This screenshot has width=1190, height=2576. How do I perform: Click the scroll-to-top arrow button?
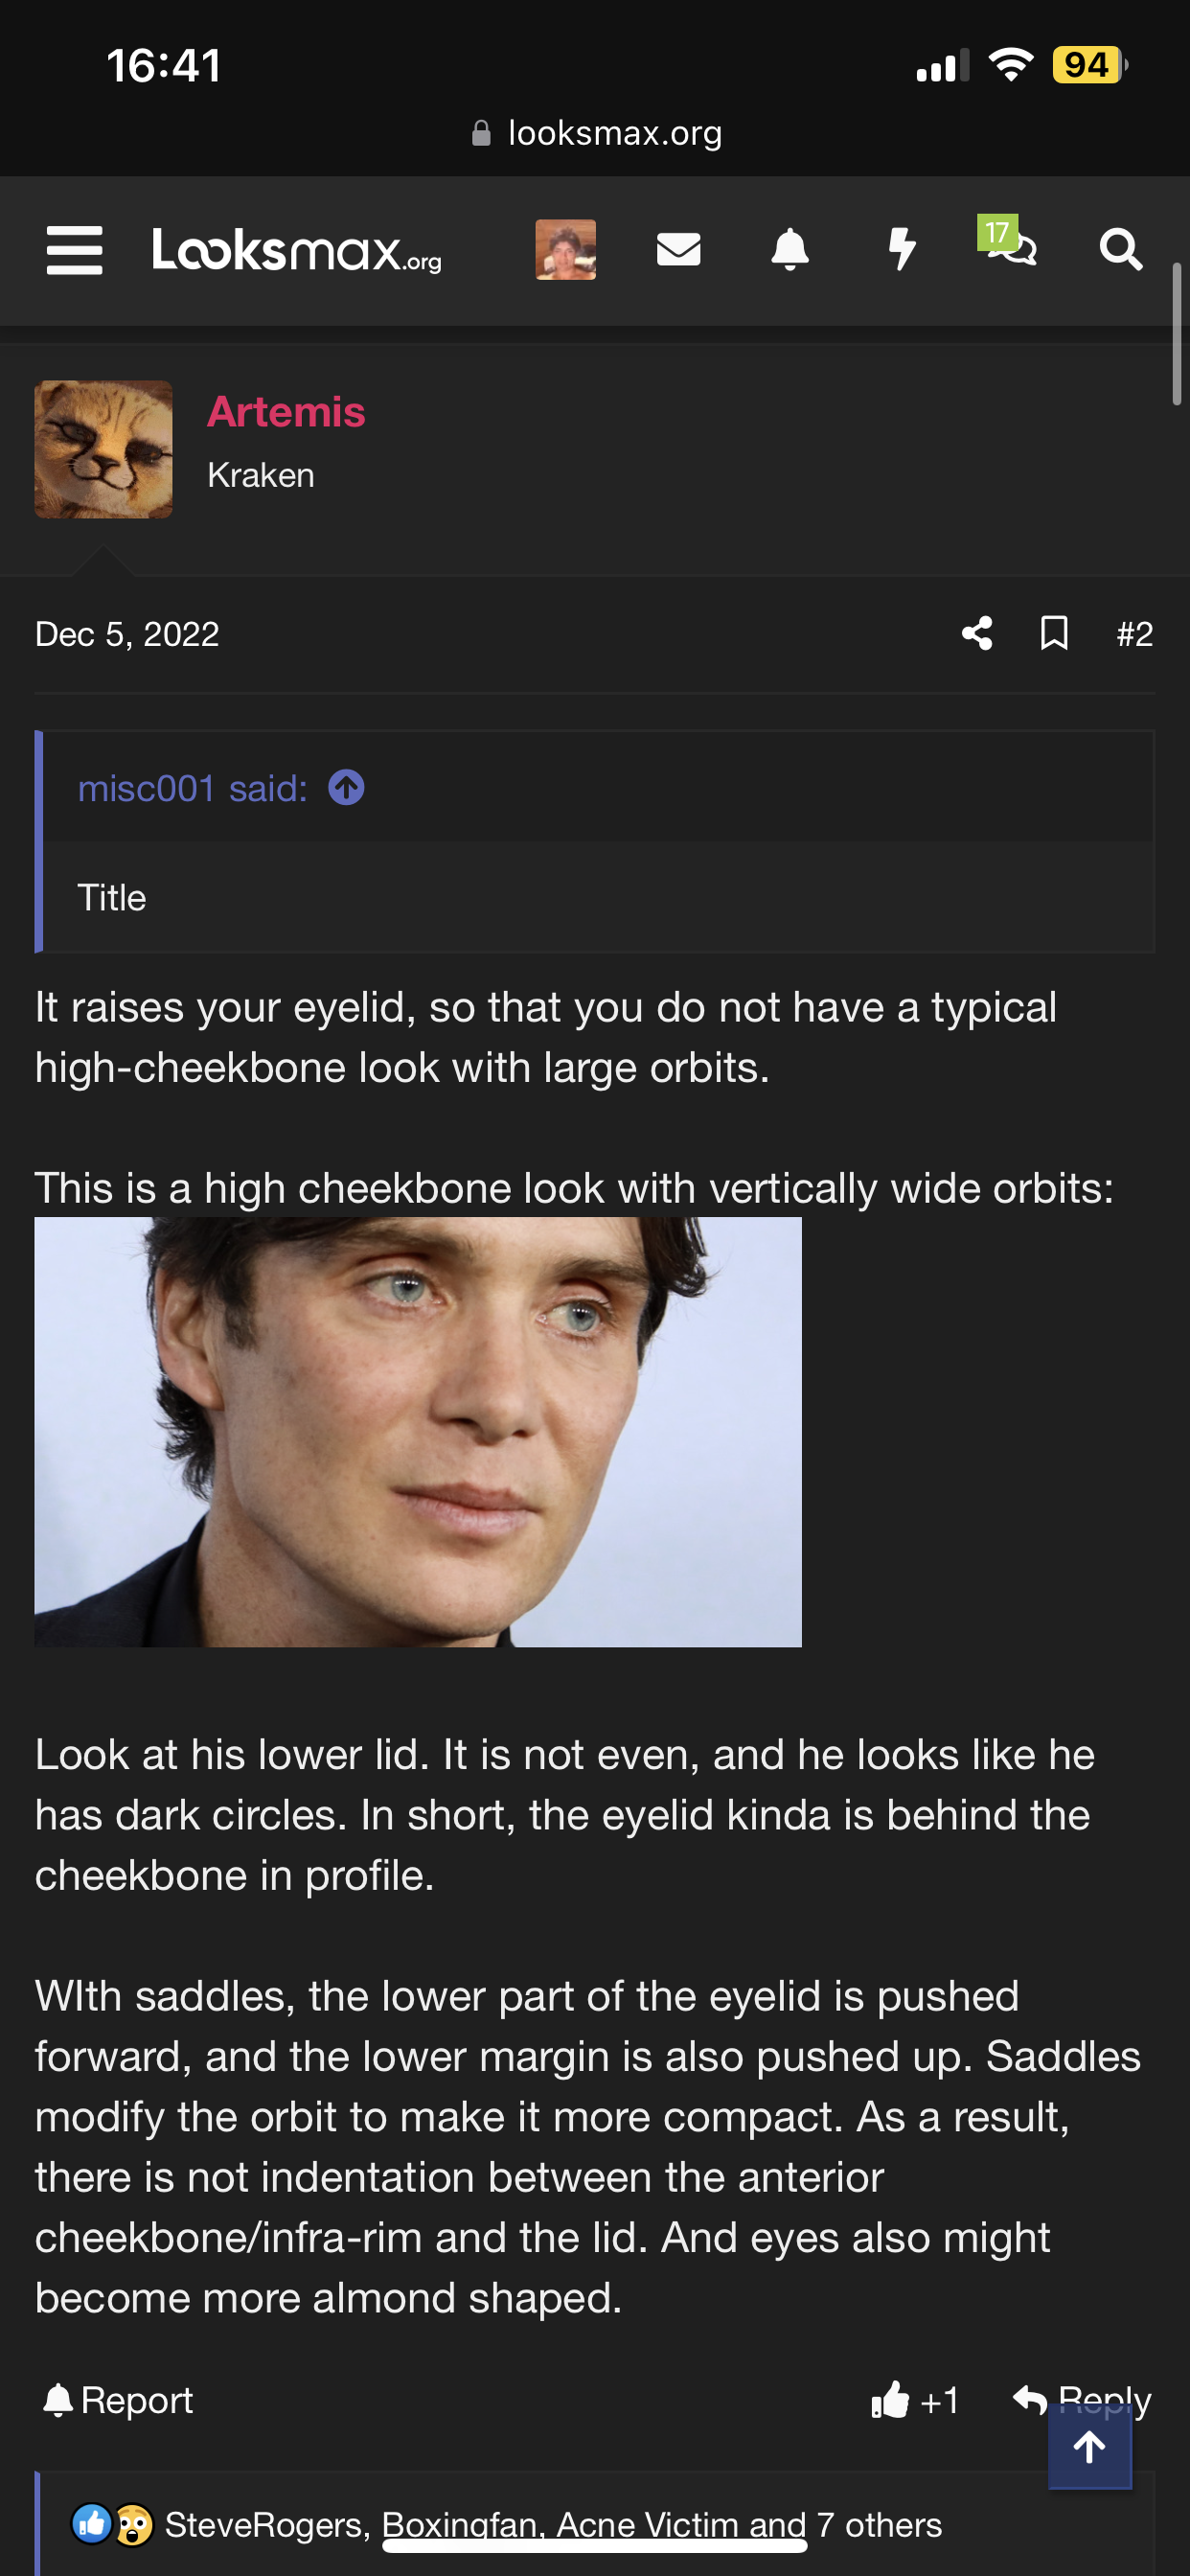(x=1089, y=2448)
